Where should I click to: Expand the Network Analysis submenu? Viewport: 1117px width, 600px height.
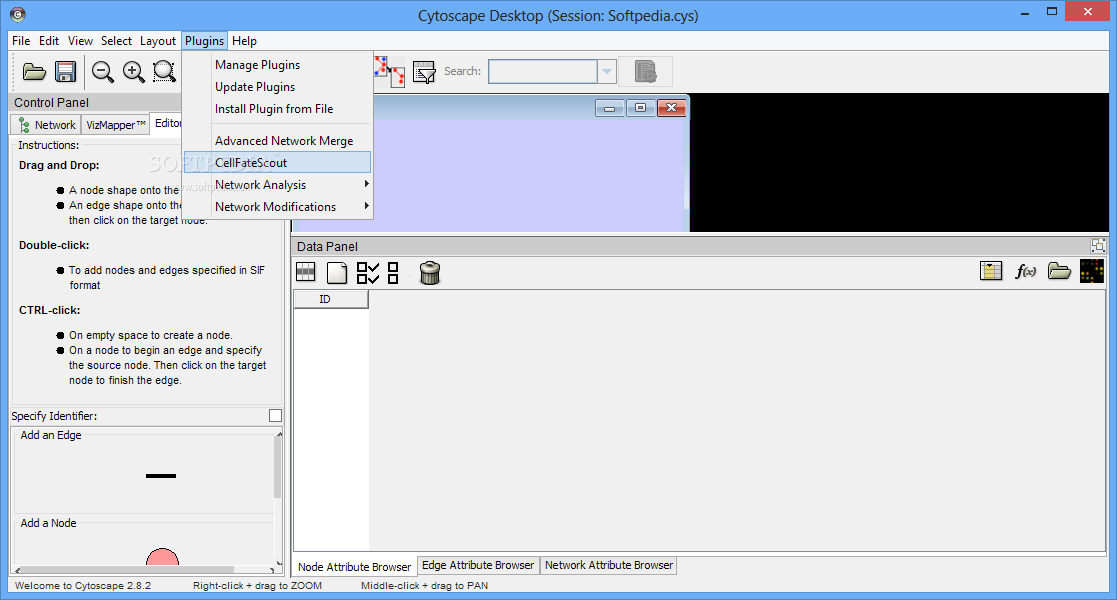[x=278, y=185]
